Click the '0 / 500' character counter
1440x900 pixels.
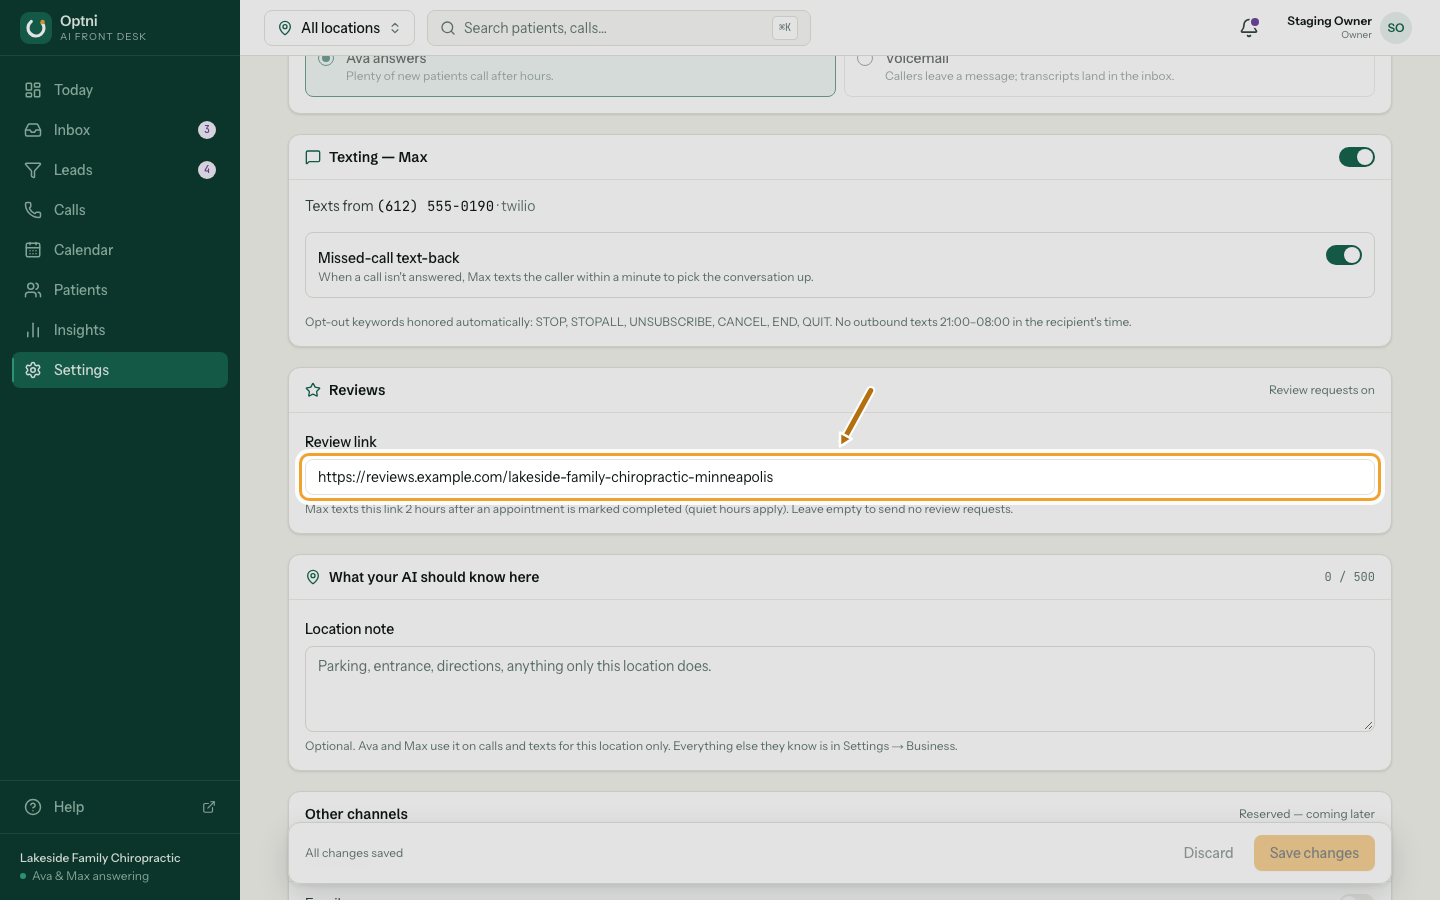[x=1349, y=577]
